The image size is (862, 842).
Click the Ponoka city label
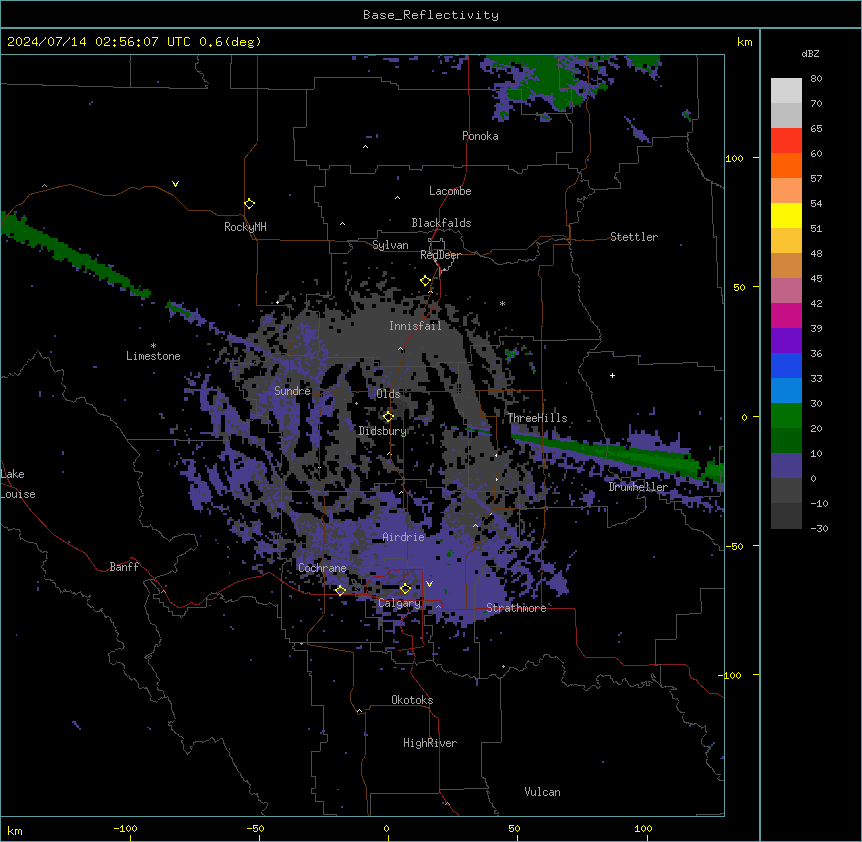480,136
